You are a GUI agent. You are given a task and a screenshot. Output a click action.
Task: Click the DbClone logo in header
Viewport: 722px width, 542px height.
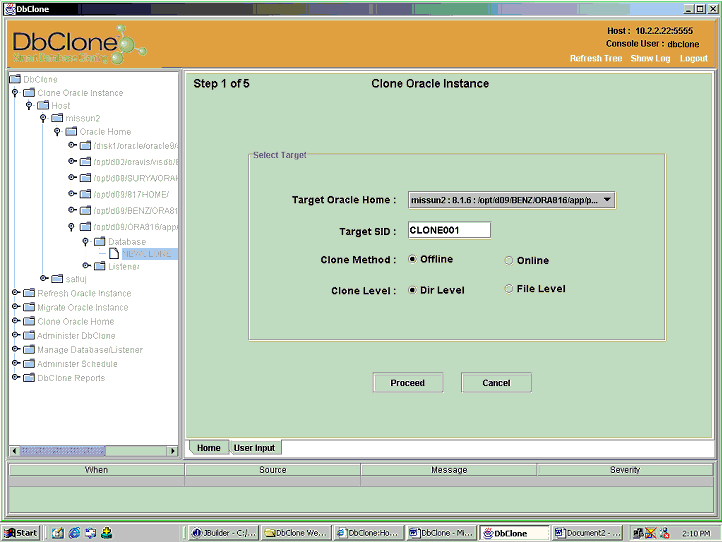(x=79, y=45)
